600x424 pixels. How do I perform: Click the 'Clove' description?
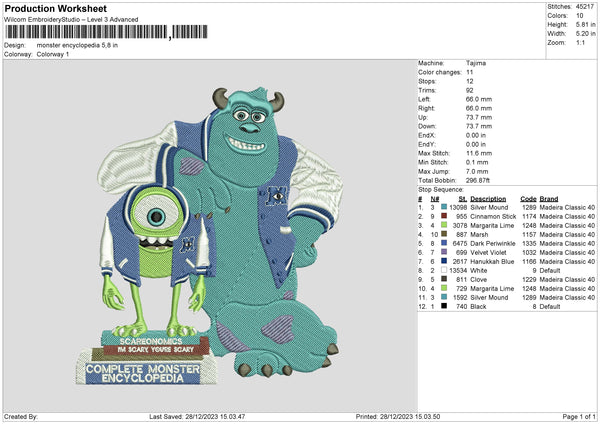[478, 280]
